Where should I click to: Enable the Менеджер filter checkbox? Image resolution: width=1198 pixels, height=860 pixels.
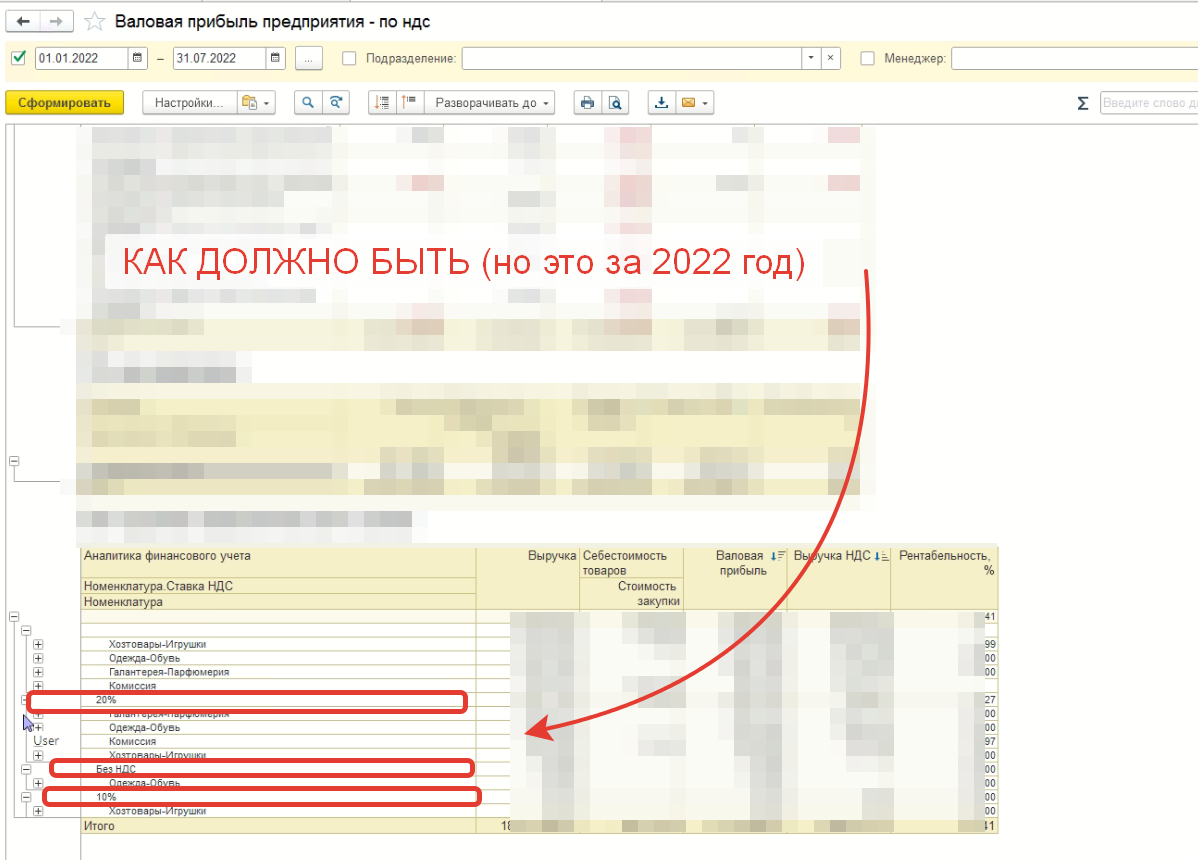click(x=867, y=58)
